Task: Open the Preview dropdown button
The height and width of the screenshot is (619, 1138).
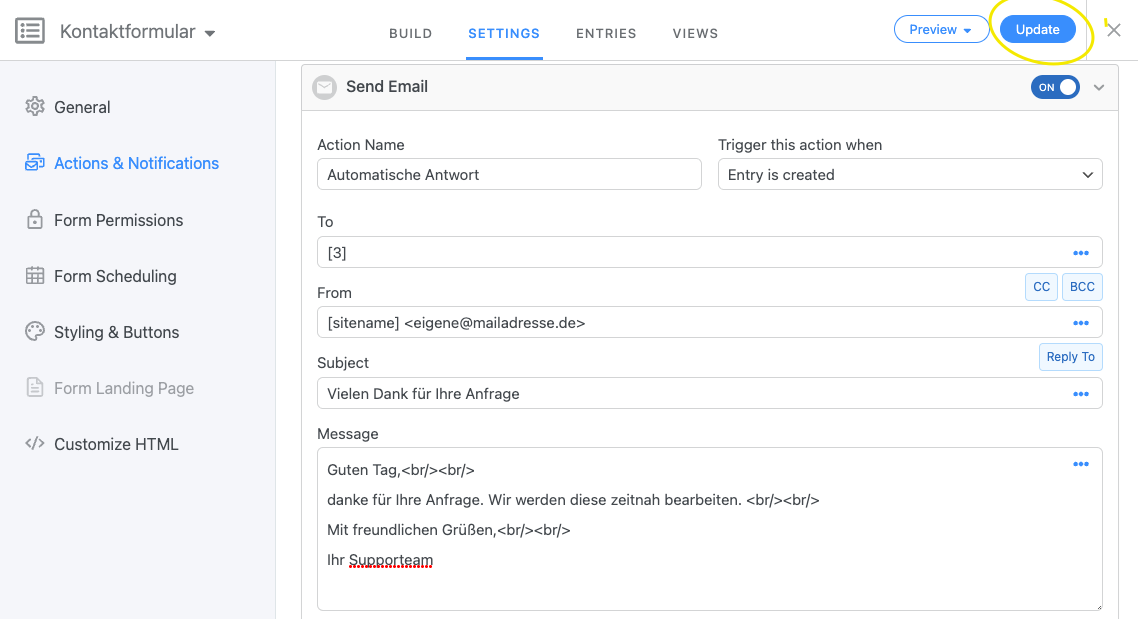Action: pos(941,30)
